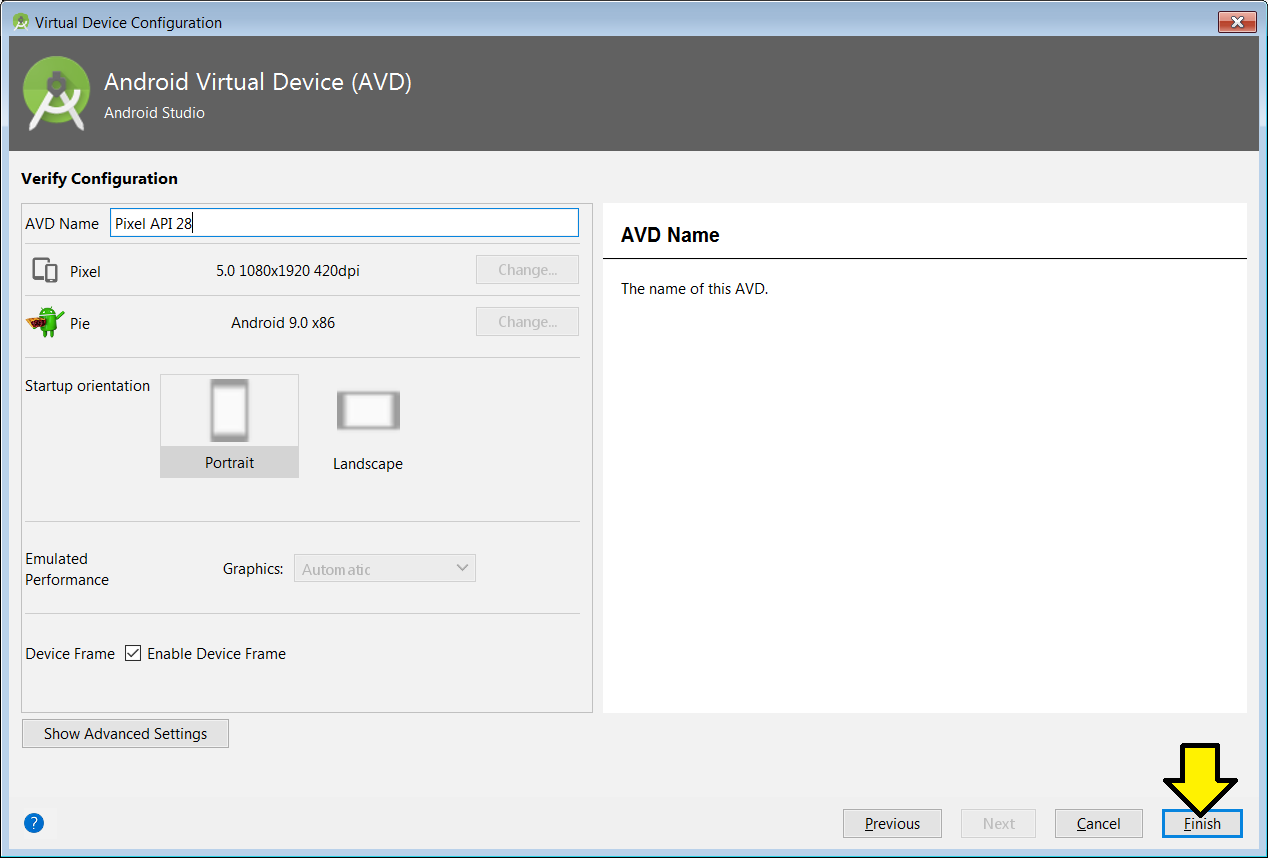Click the Pixel device hardware icon
Image resolution: width=1268 pixels, height=858 pixels.
[x=45, y=271]
